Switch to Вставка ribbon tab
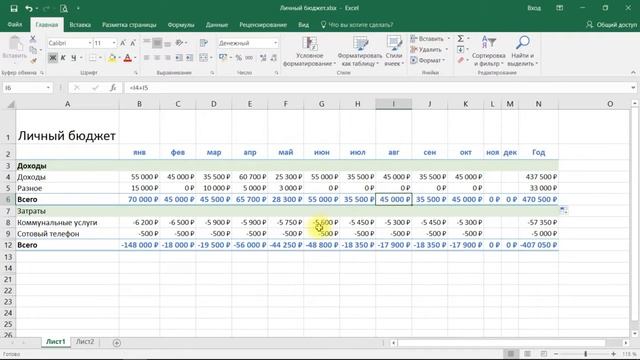Image resolution: width=640 pixels, height=360 pixels. [x=80, y=25]
